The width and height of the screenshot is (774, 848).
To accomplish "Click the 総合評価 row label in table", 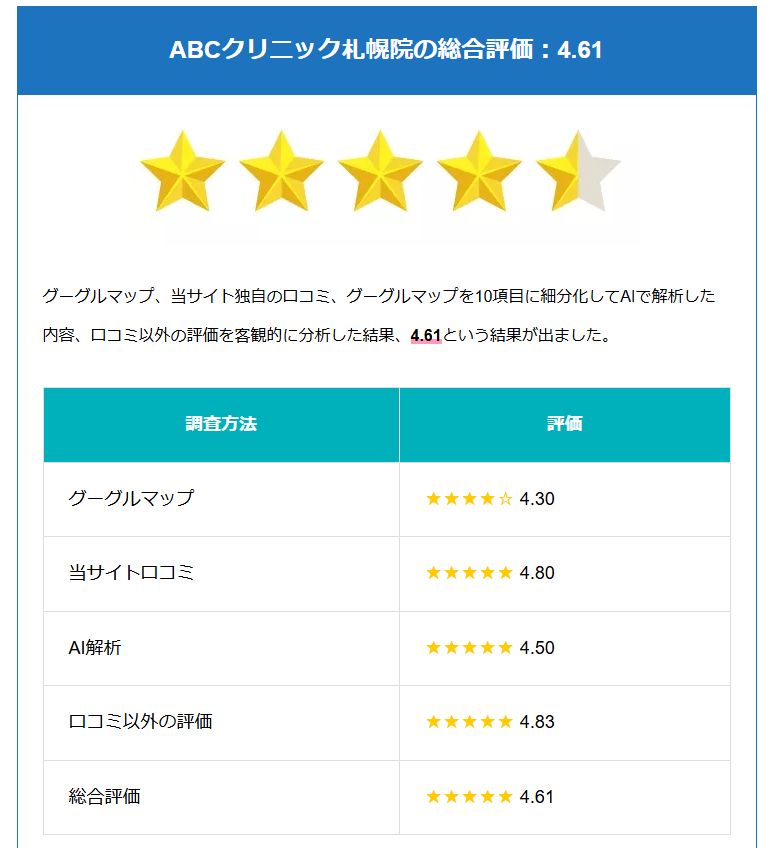I will 104,797.
